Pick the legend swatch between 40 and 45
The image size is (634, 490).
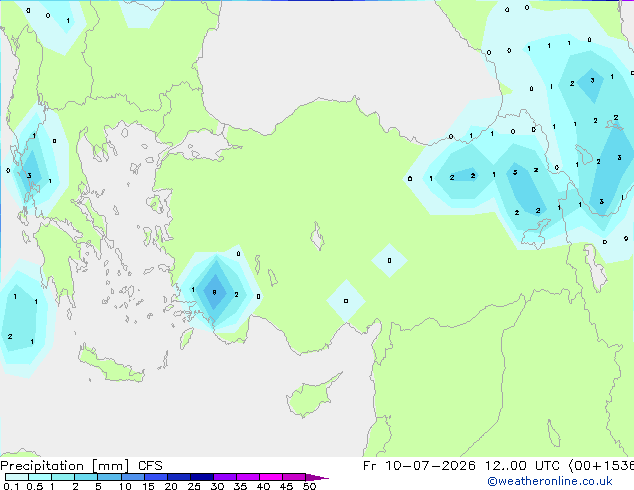coord(271,477)
